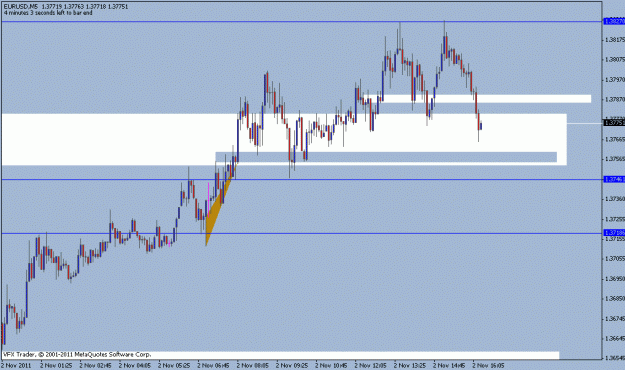
Task: Click the 1.37970 price axis label
Action: (615, 79)
